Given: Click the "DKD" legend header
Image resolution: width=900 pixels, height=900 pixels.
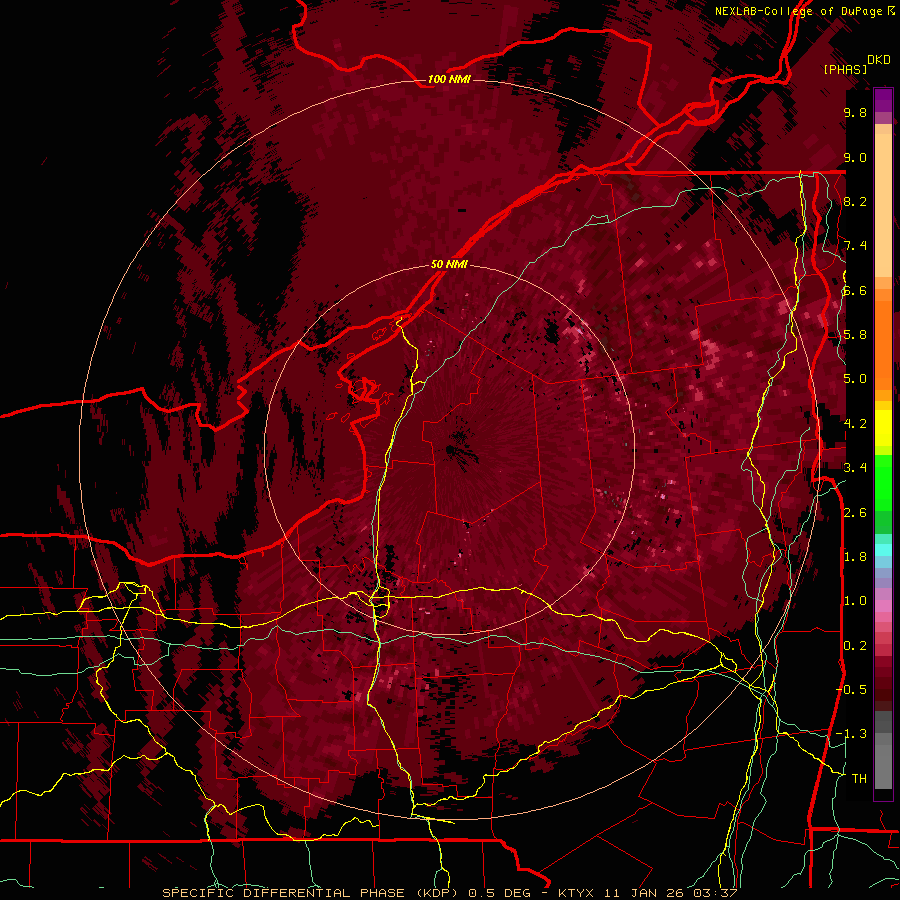Looking at the screenshot, I should tap(879, 60).
